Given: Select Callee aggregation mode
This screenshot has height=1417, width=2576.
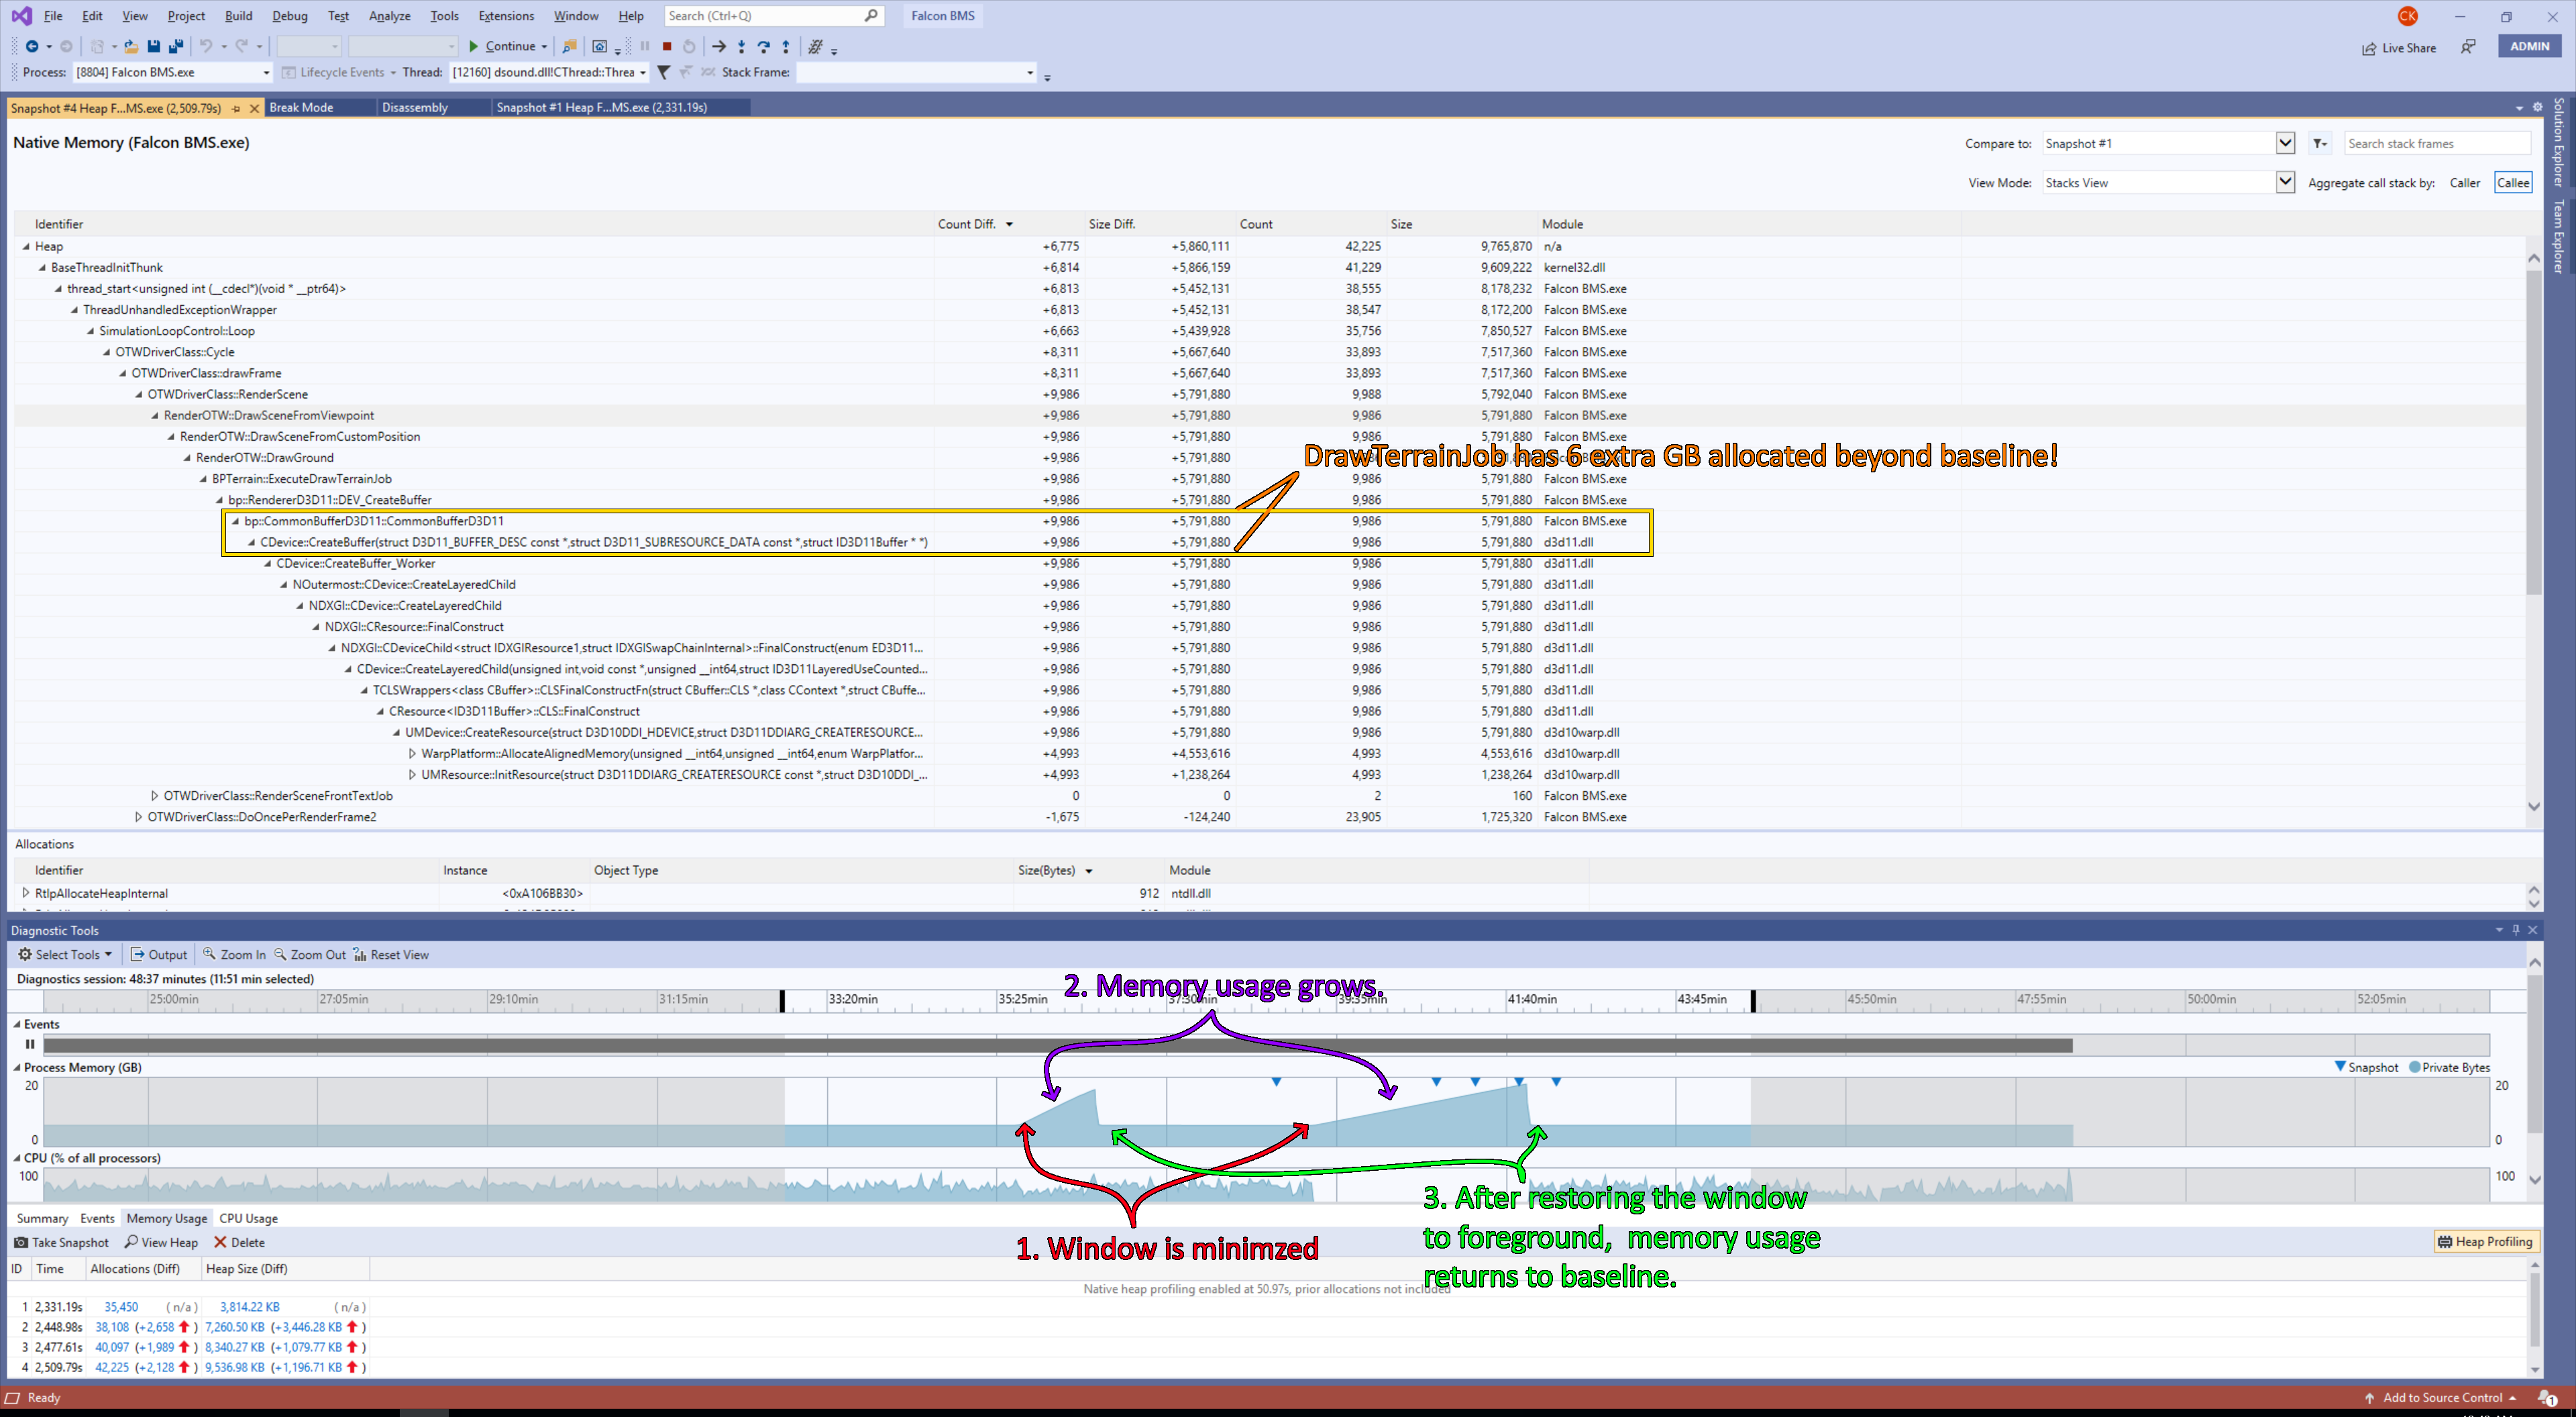Looking at the screenshot, I should point(2512,183).
